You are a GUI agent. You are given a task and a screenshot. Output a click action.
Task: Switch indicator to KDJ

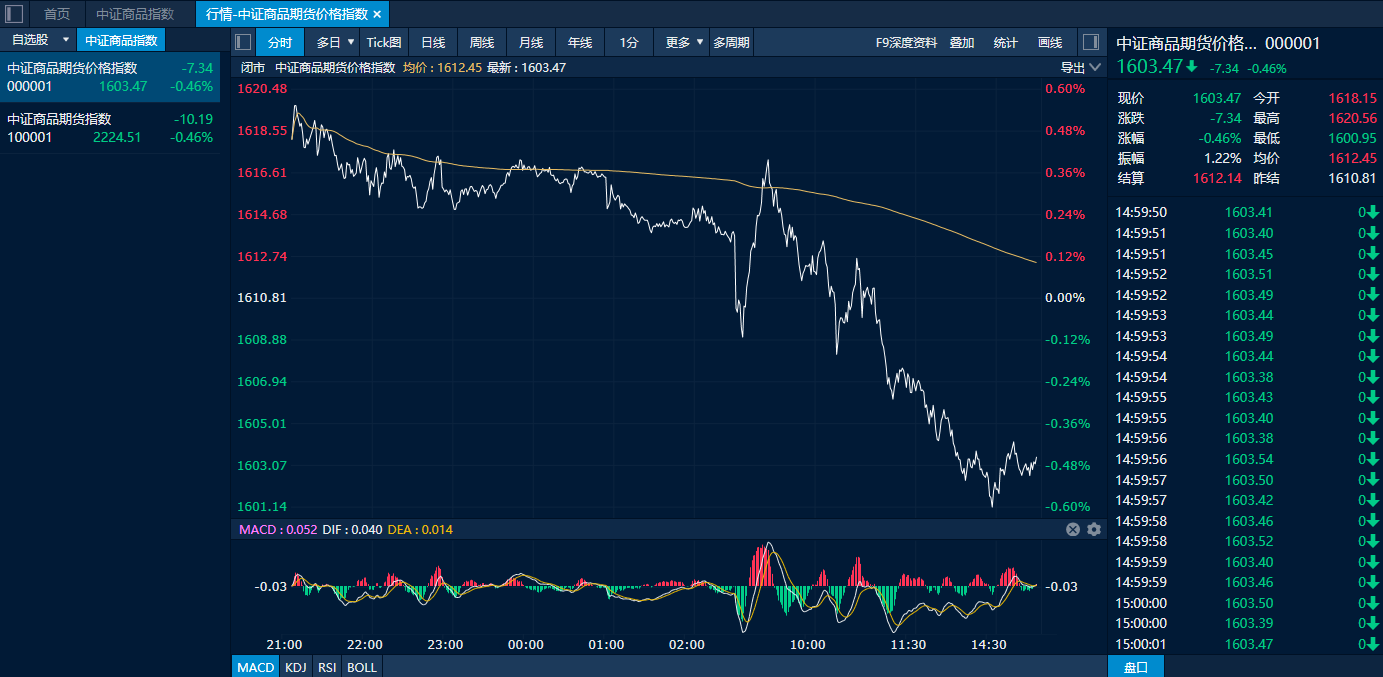(x=295, y=667)
